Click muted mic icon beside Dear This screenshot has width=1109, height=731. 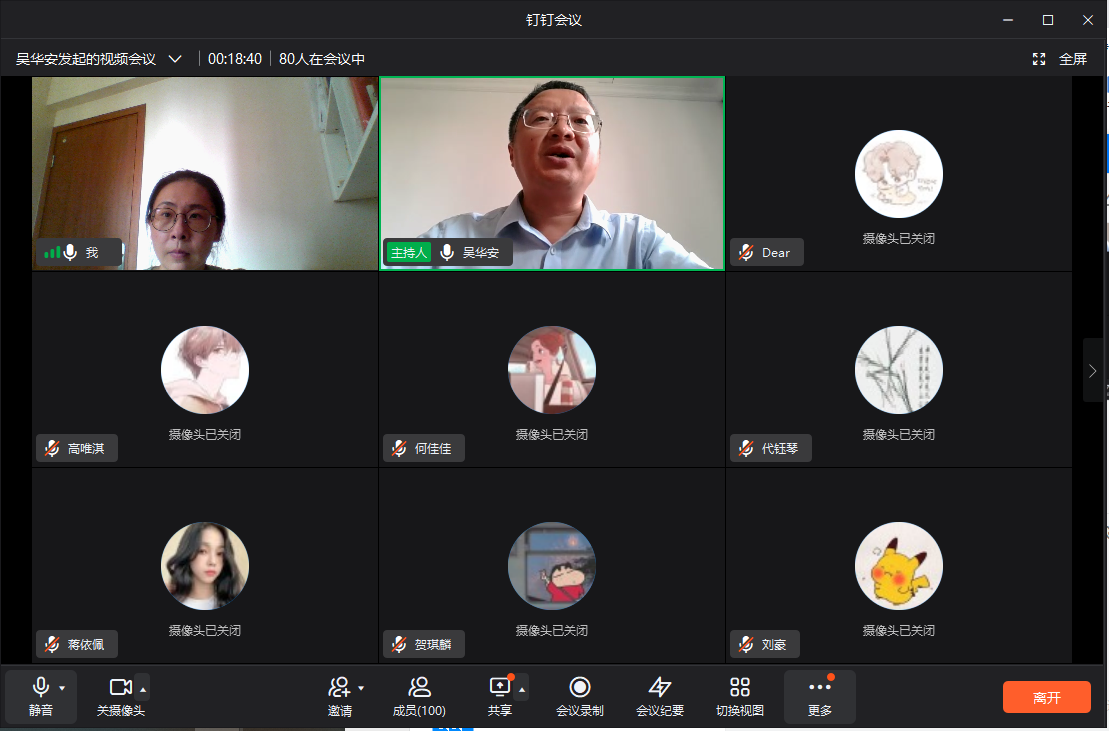(x=746, y=253)
